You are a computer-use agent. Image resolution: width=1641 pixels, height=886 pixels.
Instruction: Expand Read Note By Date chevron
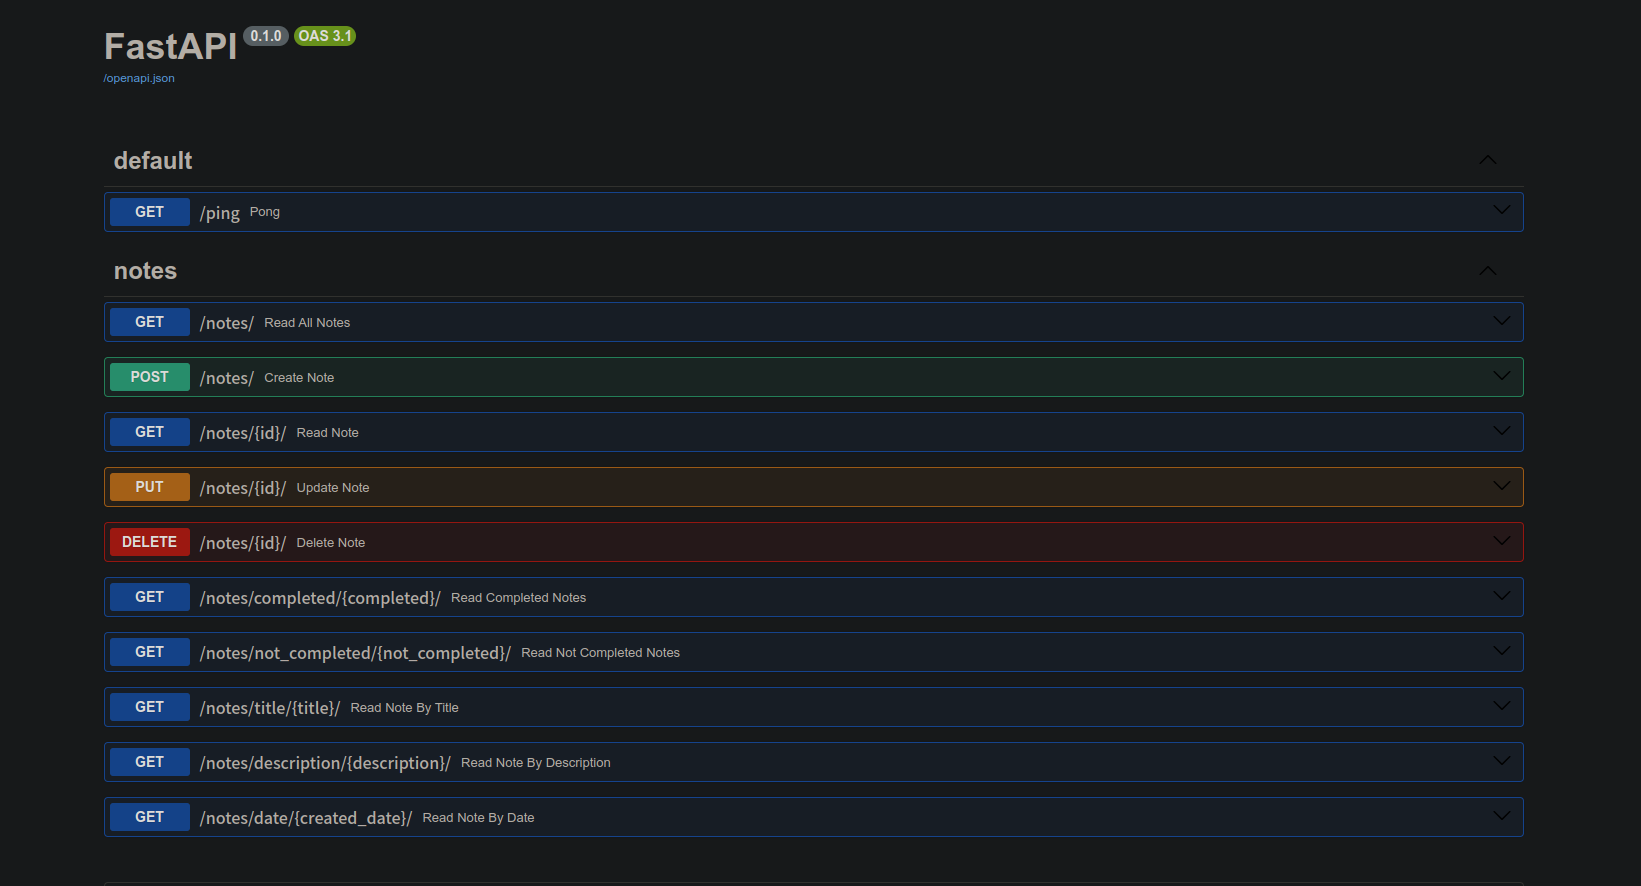[1502, 816]
